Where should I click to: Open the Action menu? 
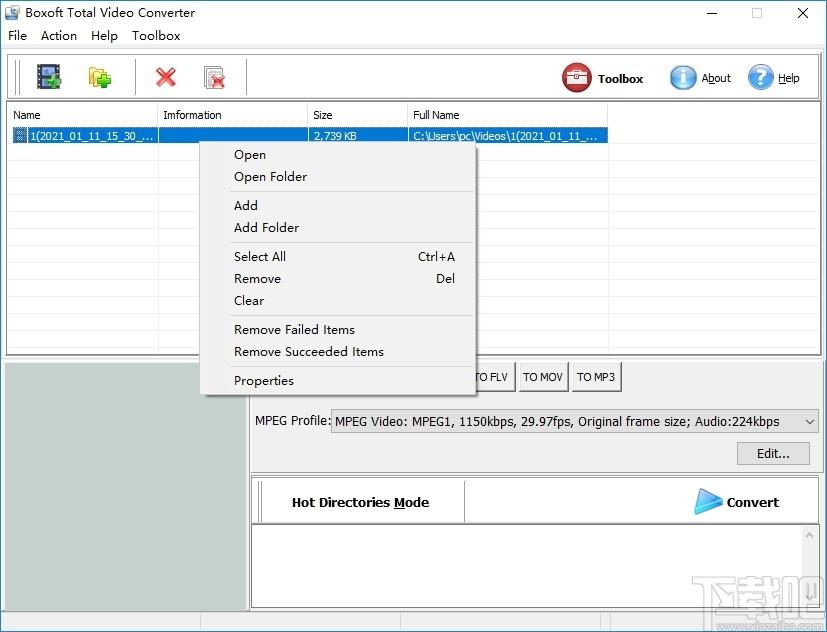[x=59, y=36]
